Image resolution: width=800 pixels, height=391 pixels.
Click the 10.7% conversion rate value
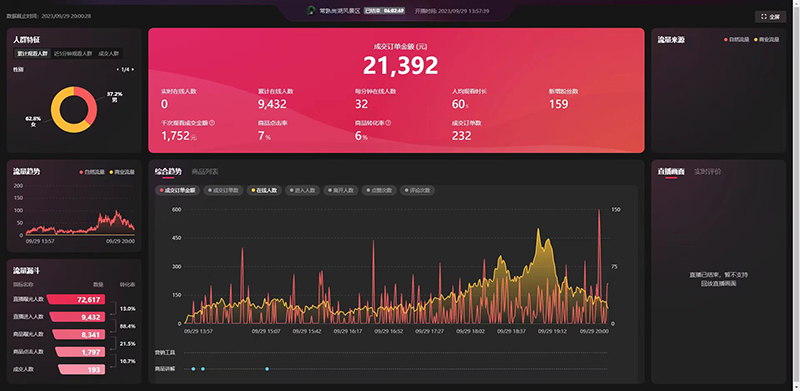coord(128,361)
